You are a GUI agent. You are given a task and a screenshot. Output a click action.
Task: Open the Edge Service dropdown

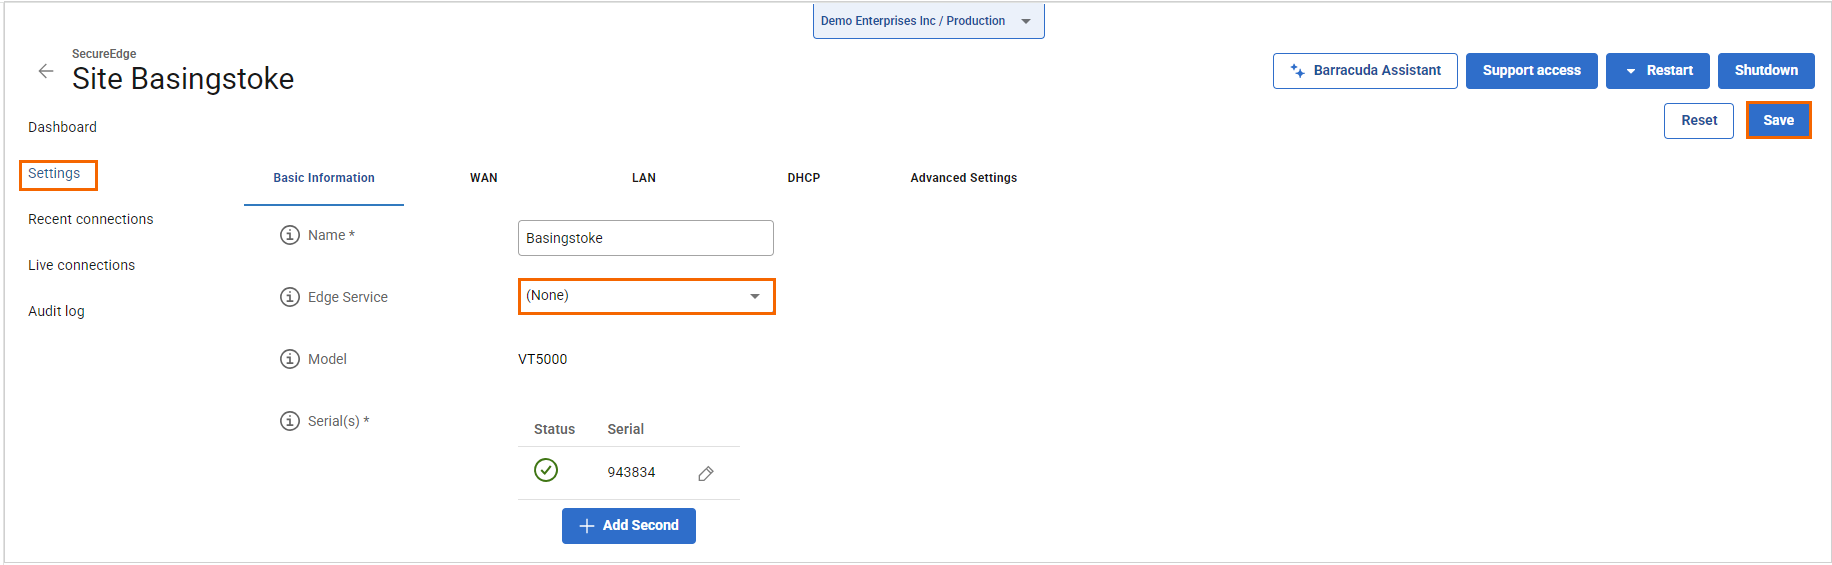coord(646,296)
